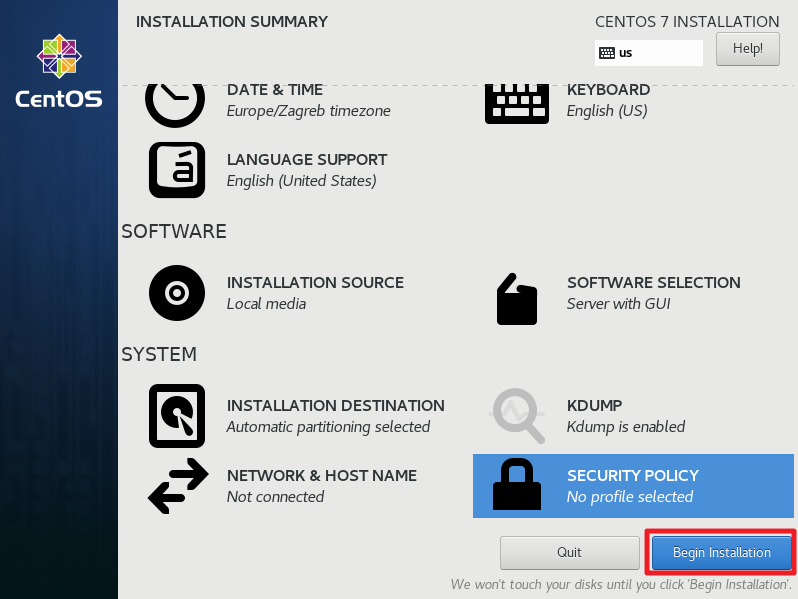Click the 'No profile selected' text
The image size is (798, 599).
[630, 497]
